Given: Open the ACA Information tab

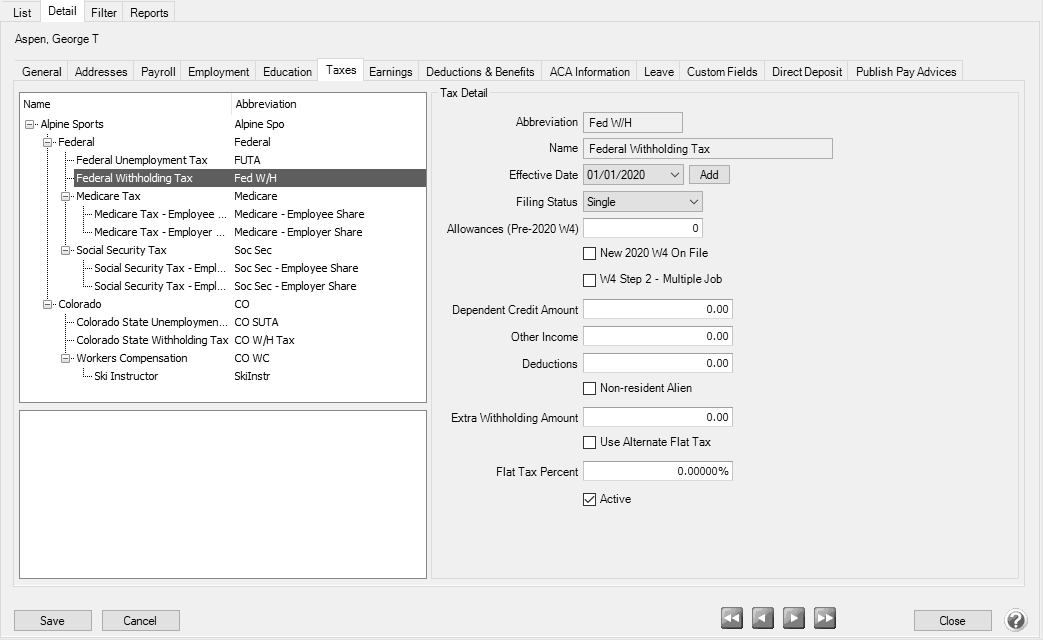Looking at the screenshot, I should click(590, 72).
